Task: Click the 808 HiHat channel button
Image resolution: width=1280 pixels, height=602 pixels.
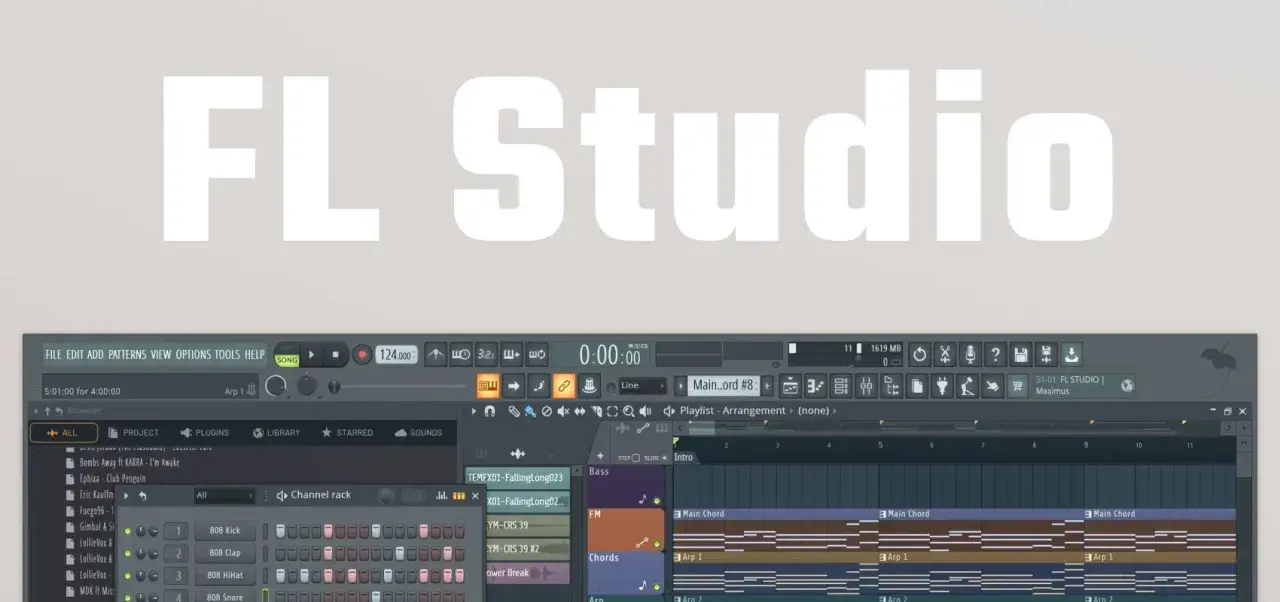Action: 225,575
